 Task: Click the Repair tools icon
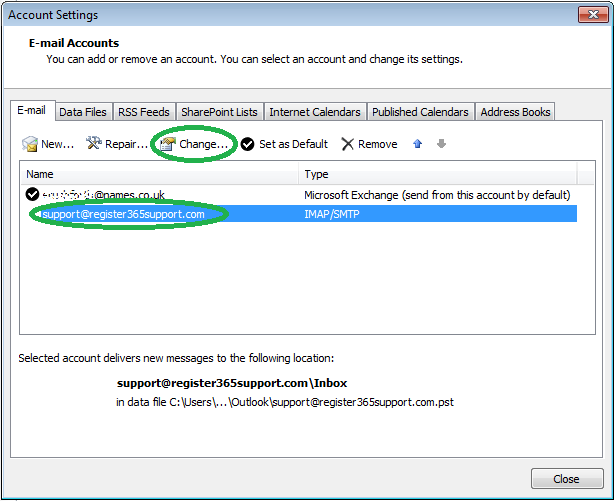94,143
